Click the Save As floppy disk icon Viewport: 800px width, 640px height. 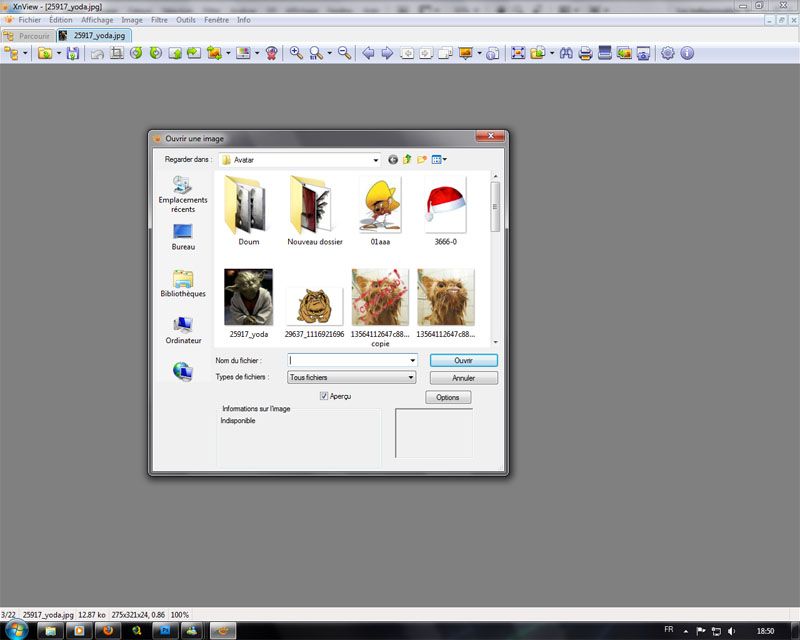pos(73,53)
